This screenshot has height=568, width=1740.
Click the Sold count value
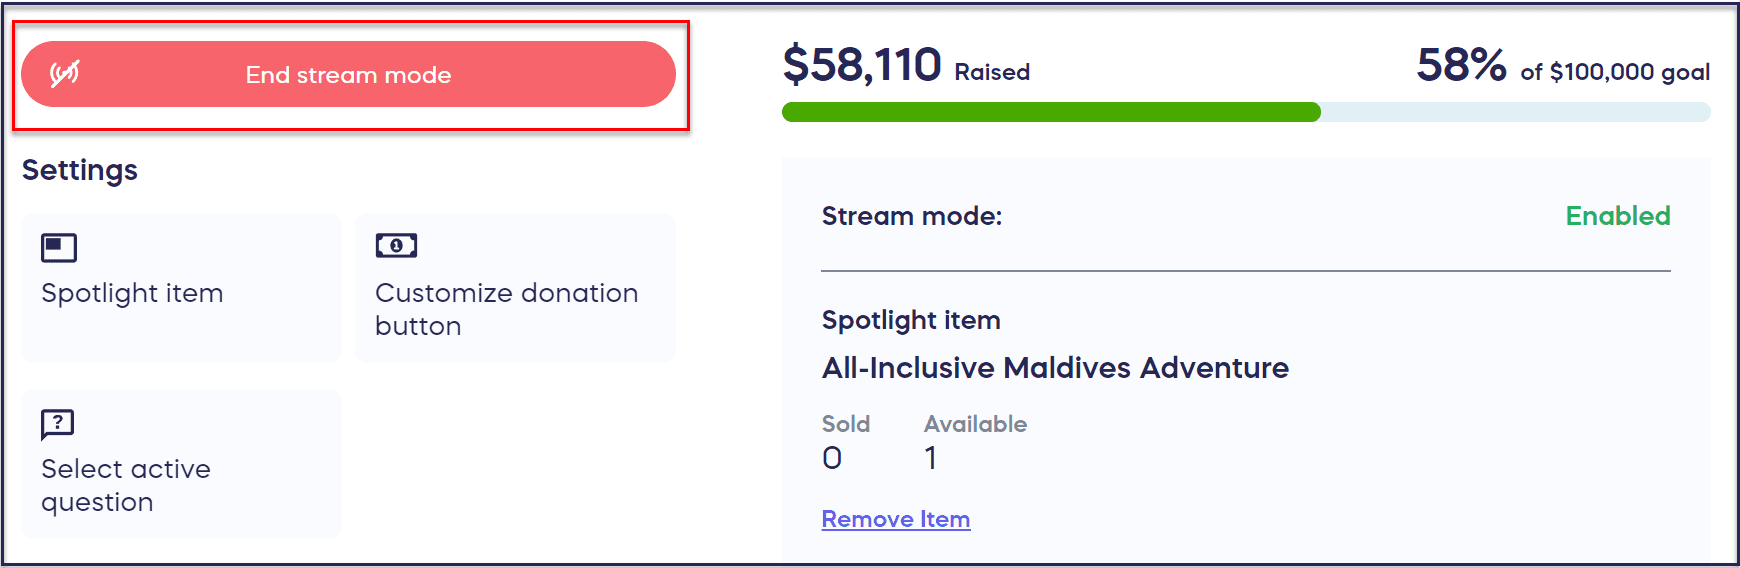pyautogui.click(x=832, y=458)
